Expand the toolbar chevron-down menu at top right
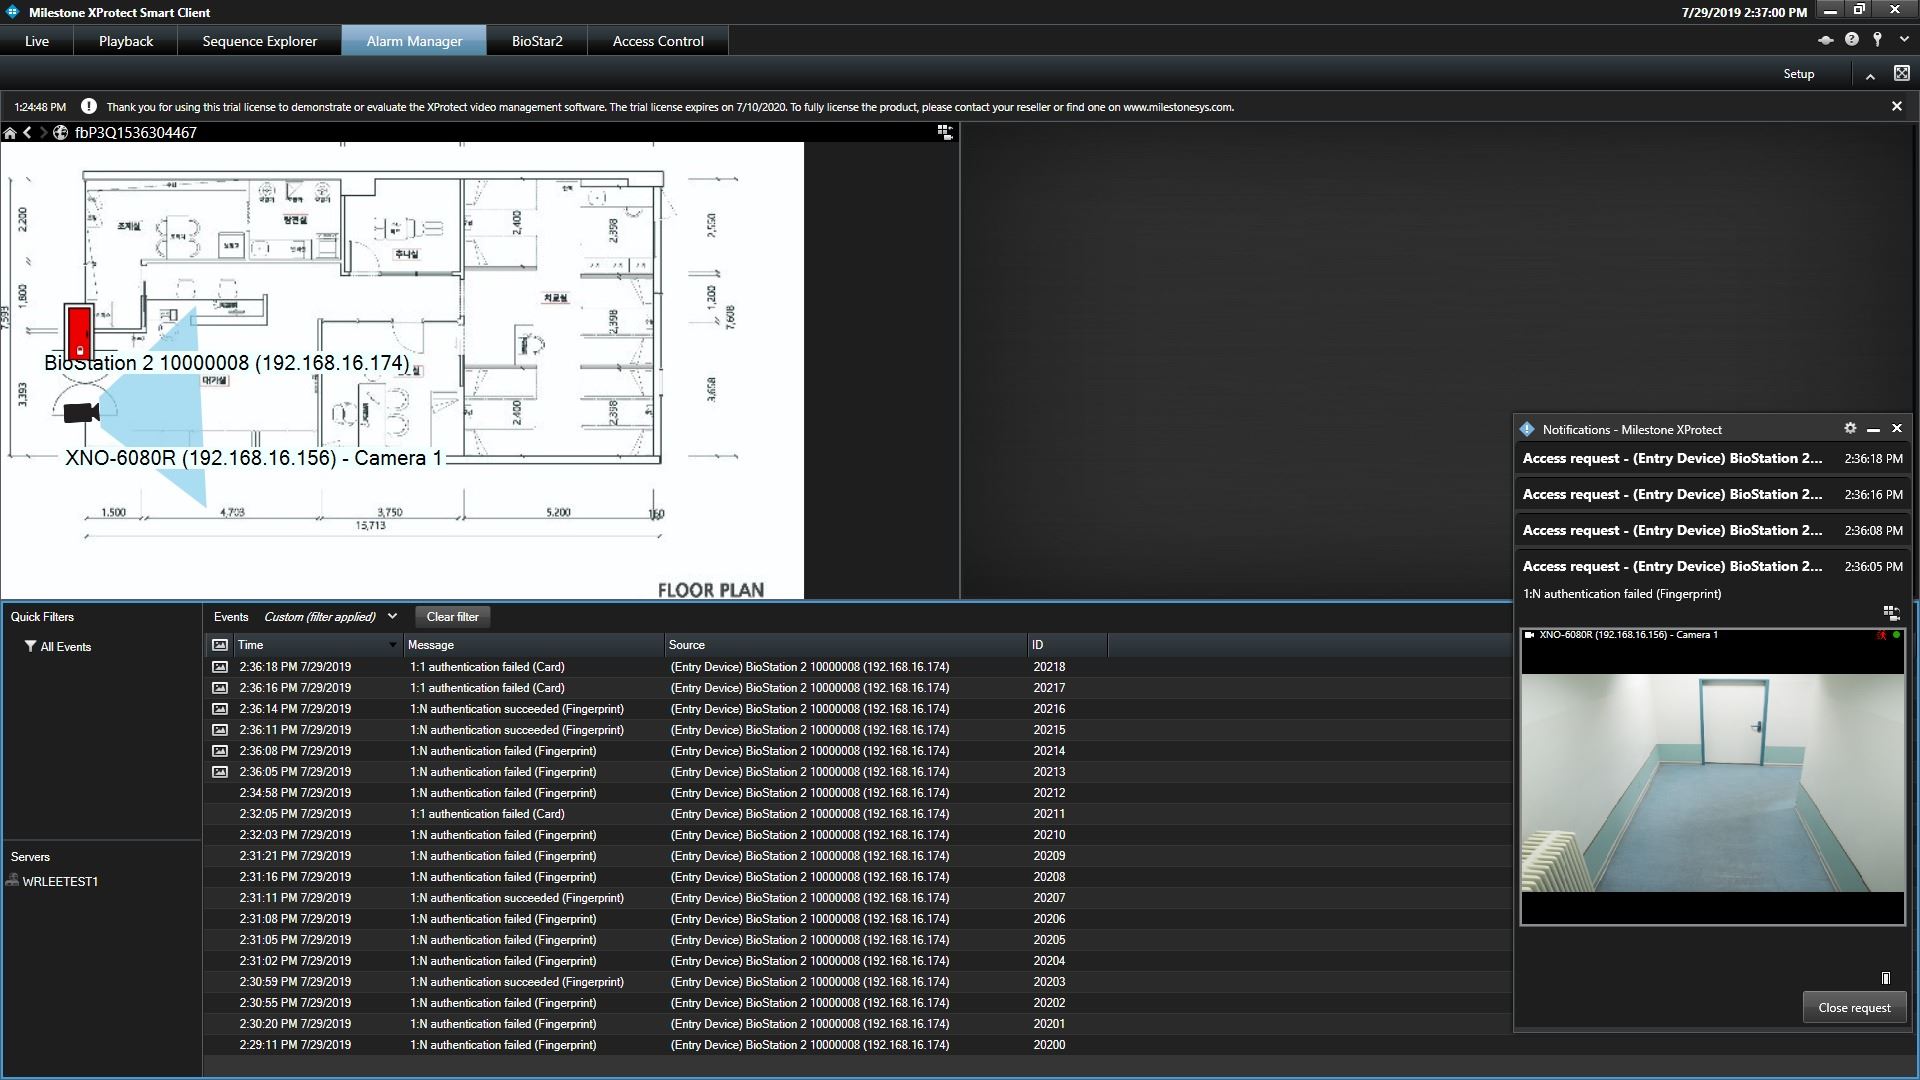Image resolution: width=1920 pixels, height=1080 pixels. (x=1904, y=40)
